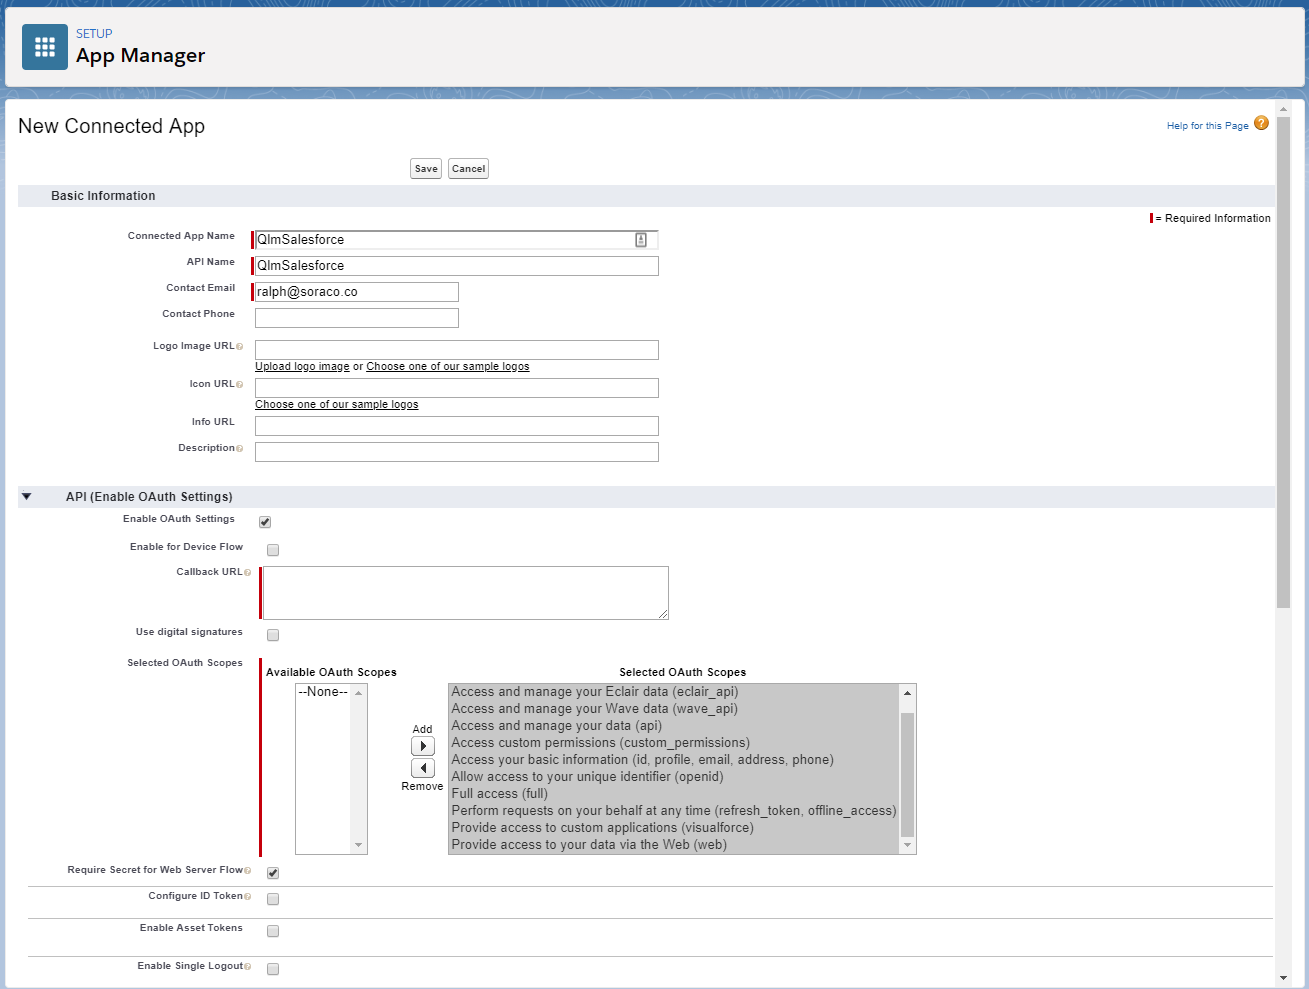This screenshot has height=989, width=1309.
Task: Check Use digital signatures
Action: click(x=273, y=635)
